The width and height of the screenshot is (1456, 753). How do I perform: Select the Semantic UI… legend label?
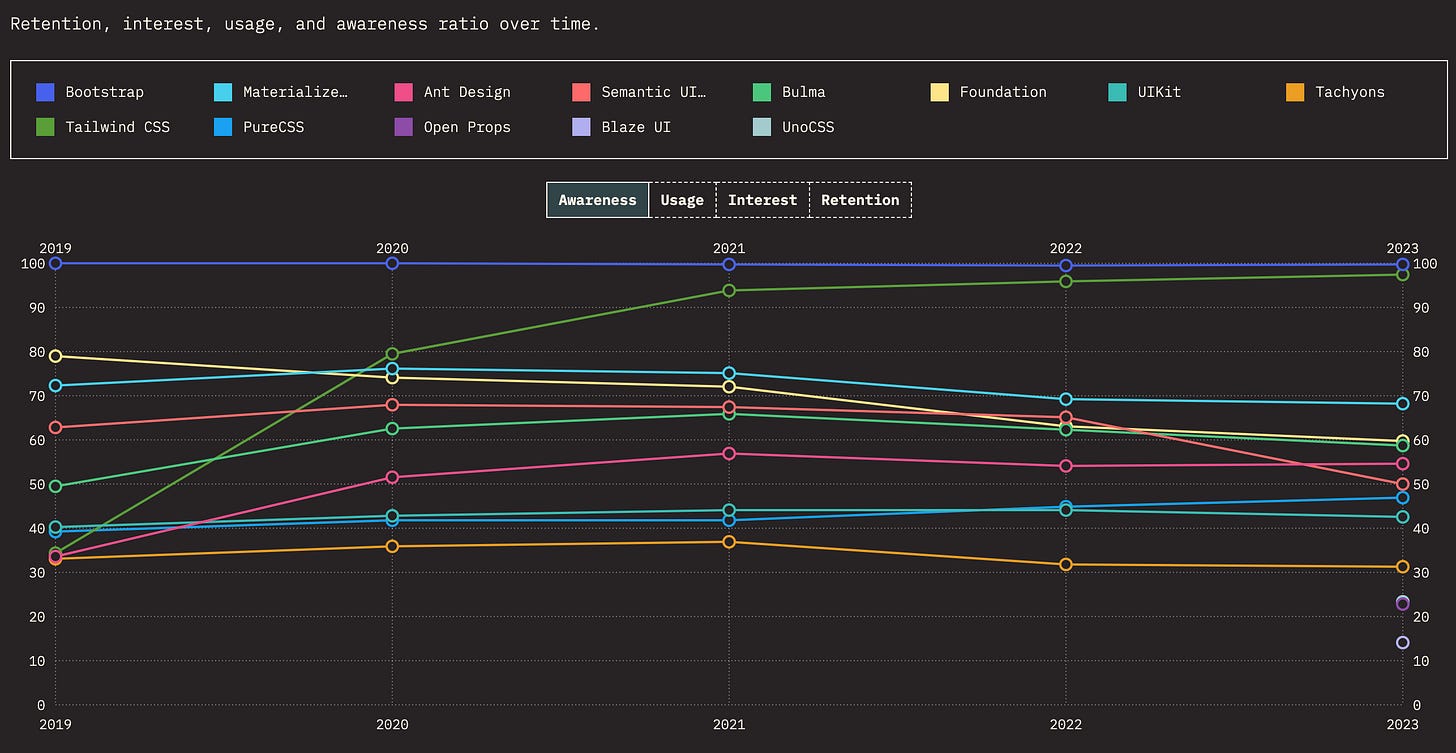[653, 92]
